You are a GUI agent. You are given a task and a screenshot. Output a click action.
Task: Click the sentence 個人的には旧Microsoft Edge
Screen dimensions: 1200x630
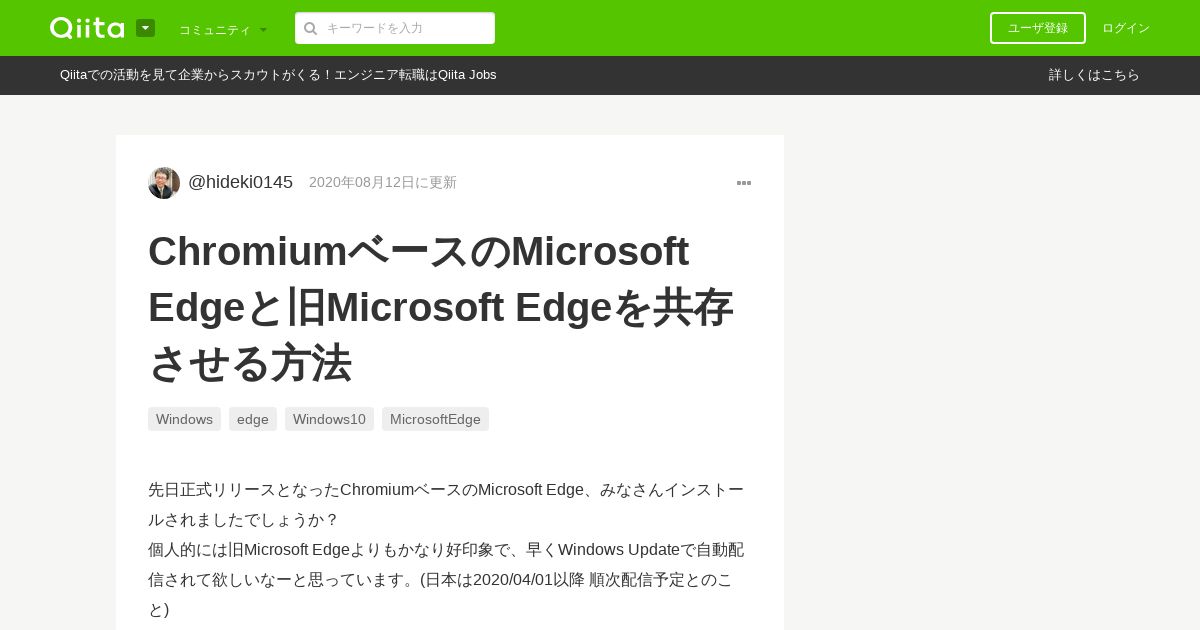[x=446, y=580]
